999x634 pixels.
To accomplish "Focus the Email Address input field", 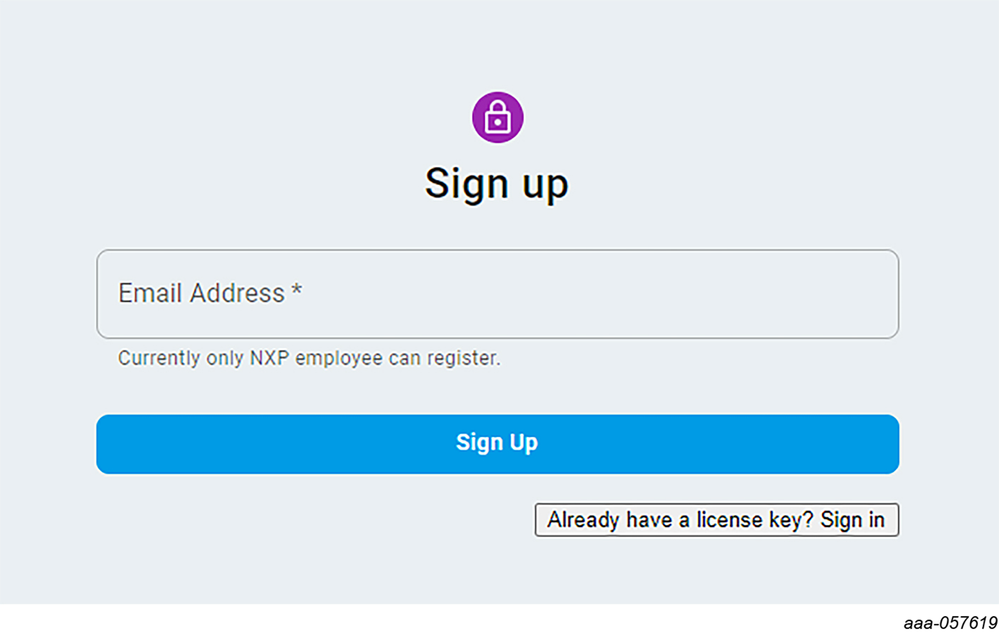I will (x=497, y=294).
